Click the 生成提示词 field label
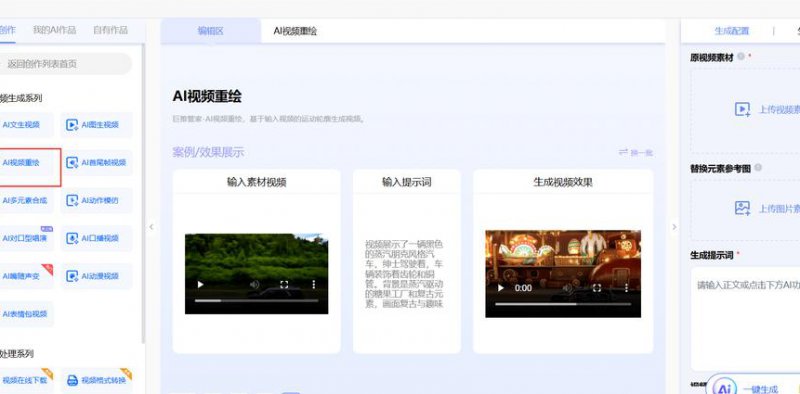The width and height of the screenshot is (800, 394). pos(712,255)
